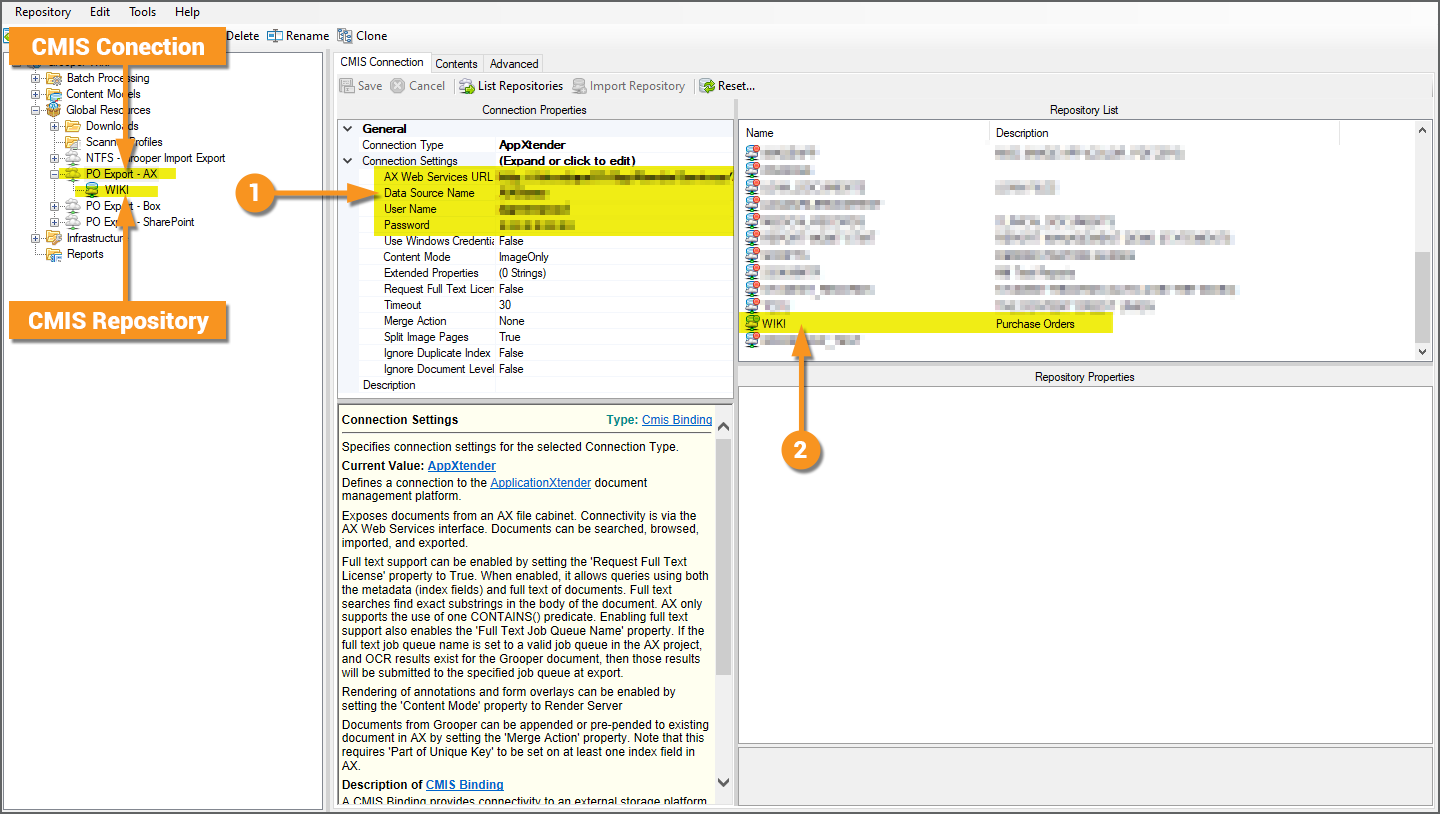Select the Merge Action None value

(614, 321)
